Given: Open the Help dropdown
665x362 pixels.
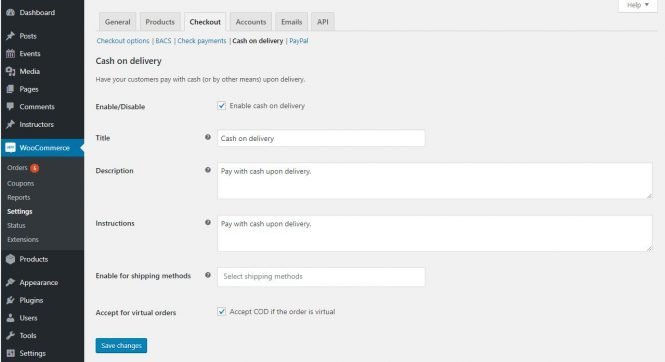Looking at the screenshot, I should click(x=637, y=5).
